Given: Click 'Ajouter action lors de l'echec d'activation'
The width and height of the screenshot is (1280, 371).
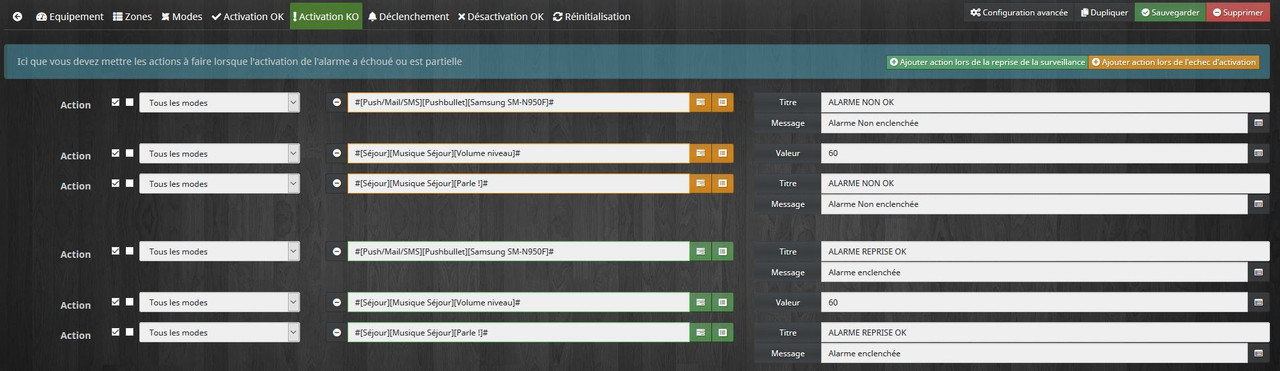Looking at the screenshot, I should point(1174,62).
